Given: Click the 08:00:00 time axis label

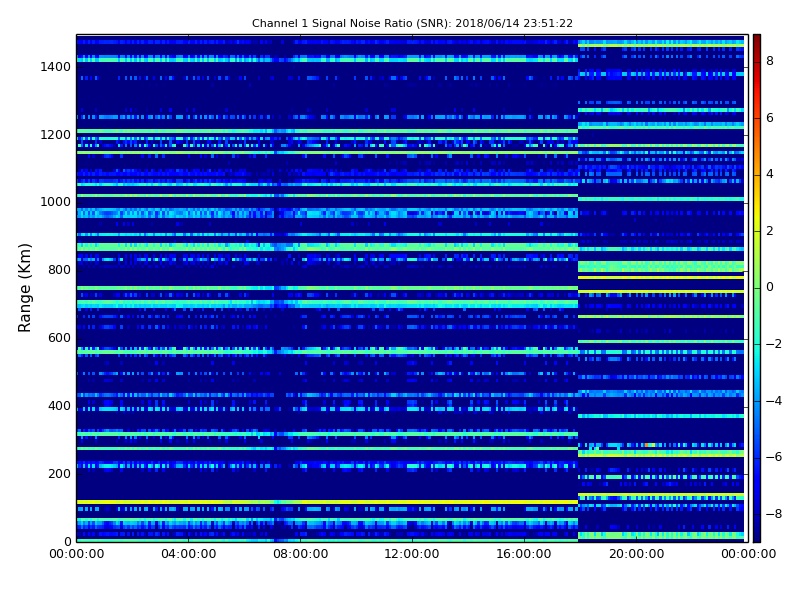Looking at the screenshot, I should 301,554.
